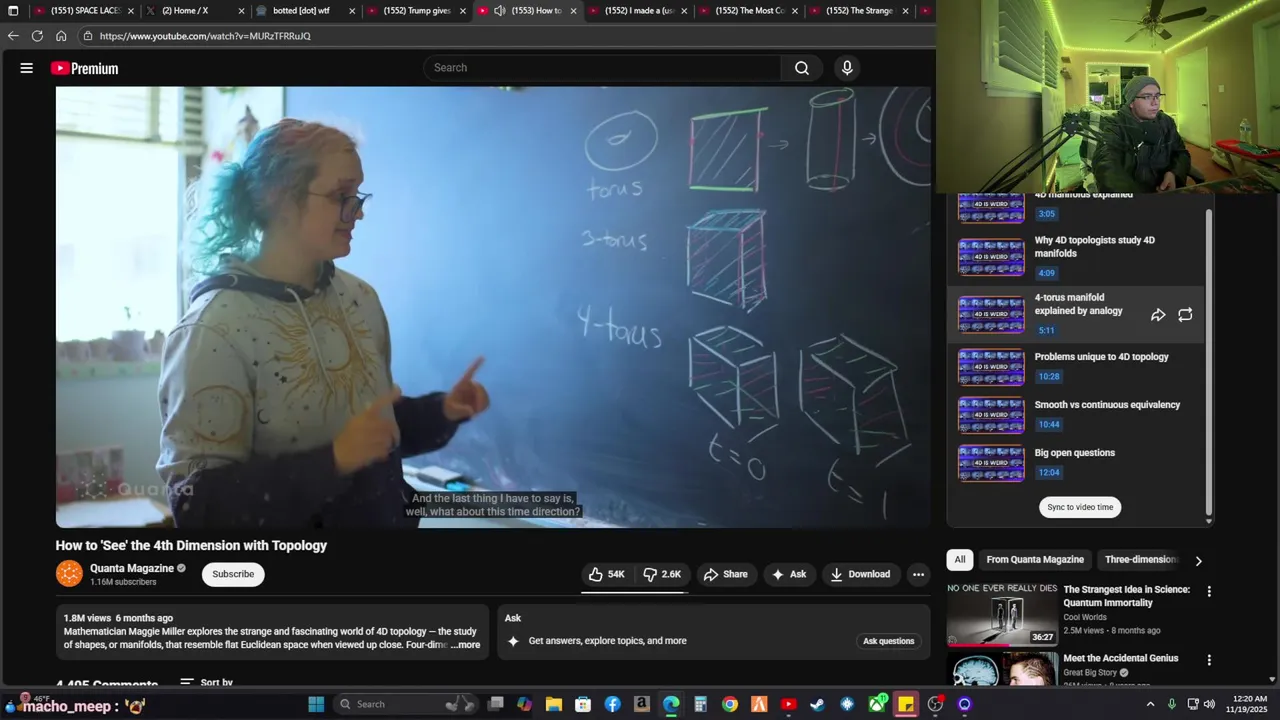Open more actions three-dot menu
The width and height of the screenshot is (1280, 720).
[x=918, y=574]
